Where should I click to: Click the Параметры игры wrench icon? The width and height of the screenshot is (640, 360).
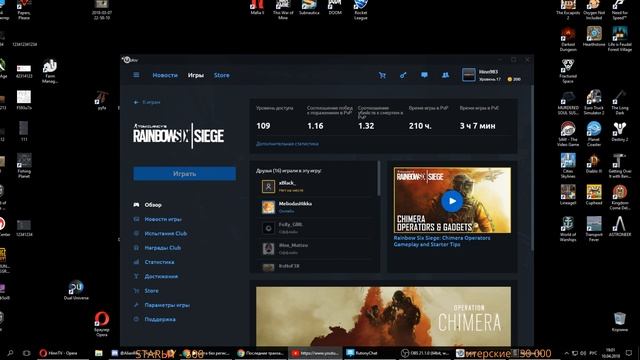136,305
